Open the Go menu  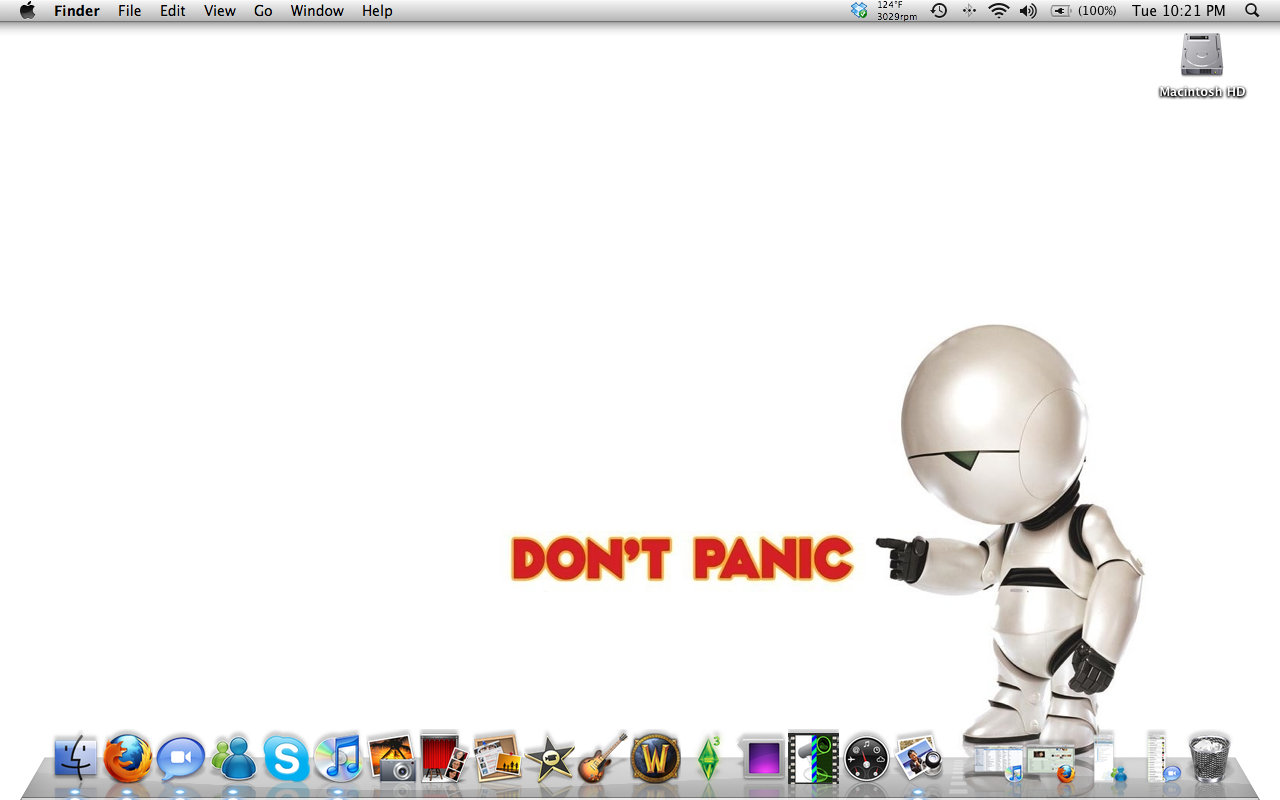263,11
